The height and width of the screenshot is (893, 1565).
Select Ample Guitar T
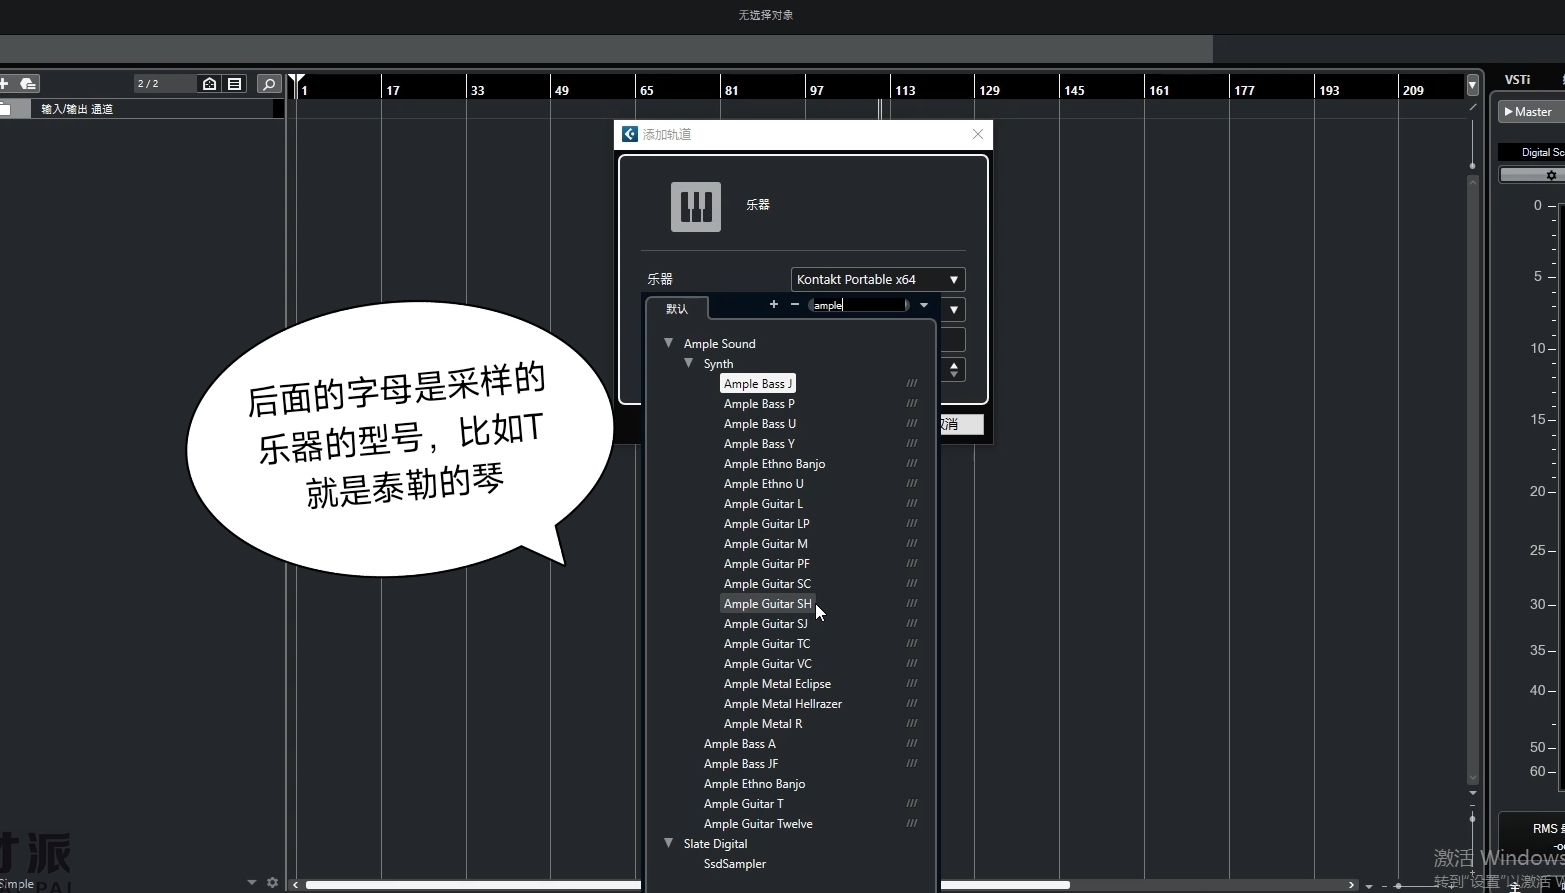tap(743, 803)
